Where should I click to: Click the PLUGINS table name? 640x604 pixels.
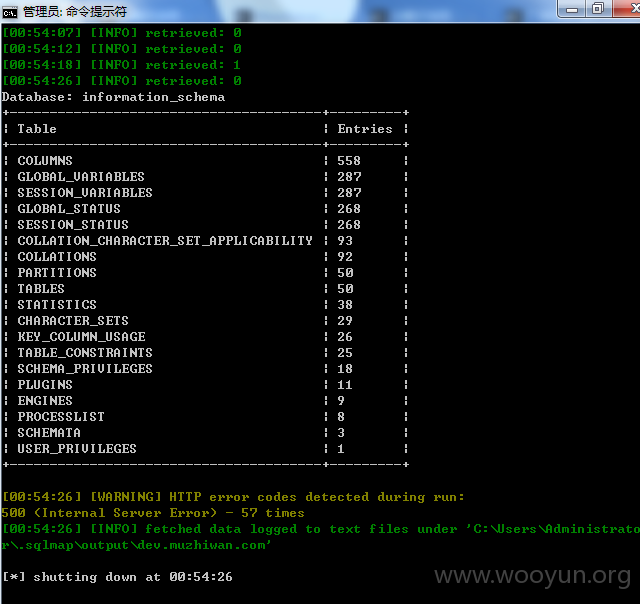[x=45, y=384]
